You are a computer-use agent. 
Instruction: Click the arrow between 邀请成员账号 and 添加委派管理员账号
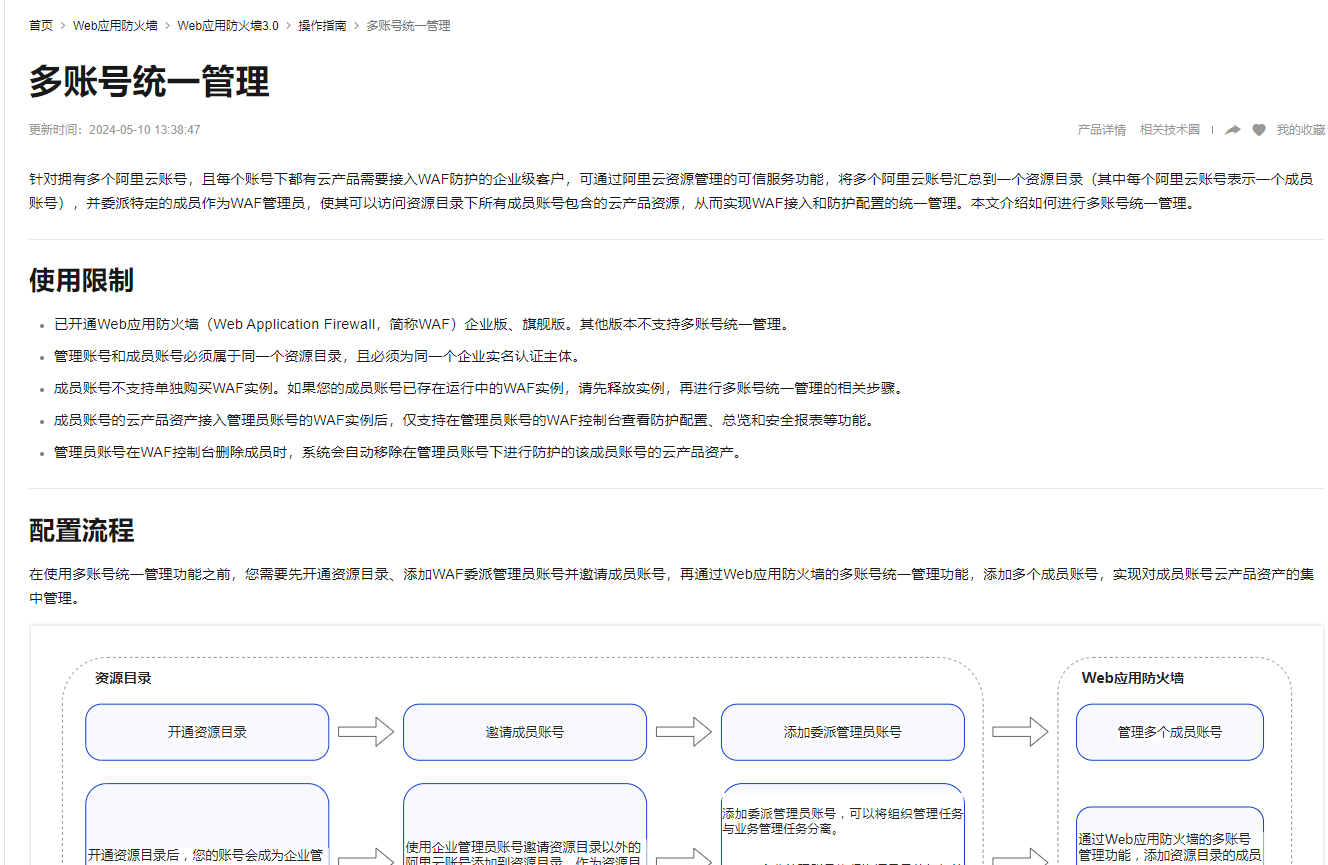[684, 732]
